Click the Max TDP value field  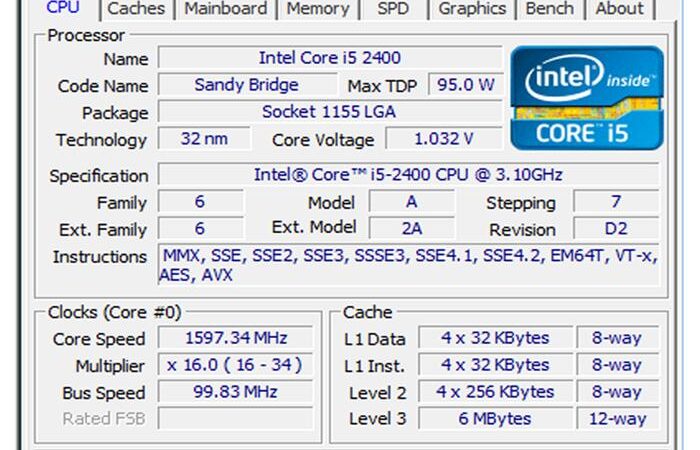click(465, 85)
